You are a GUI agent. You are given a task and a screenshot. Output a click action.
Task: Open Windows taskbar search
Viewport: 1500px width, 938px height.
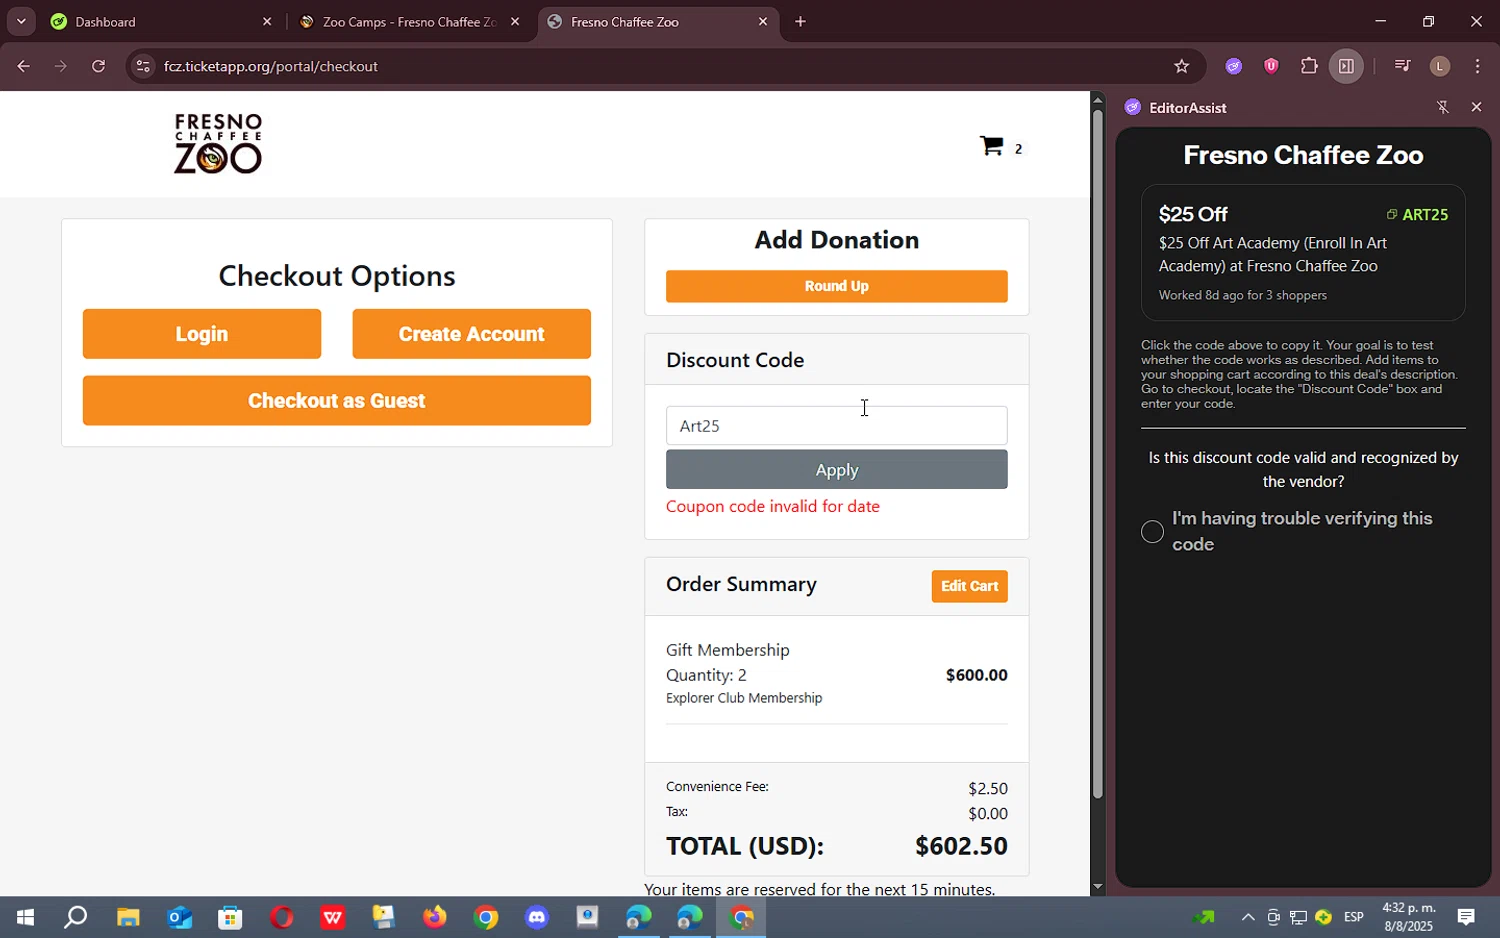click(x=76, y=917)
